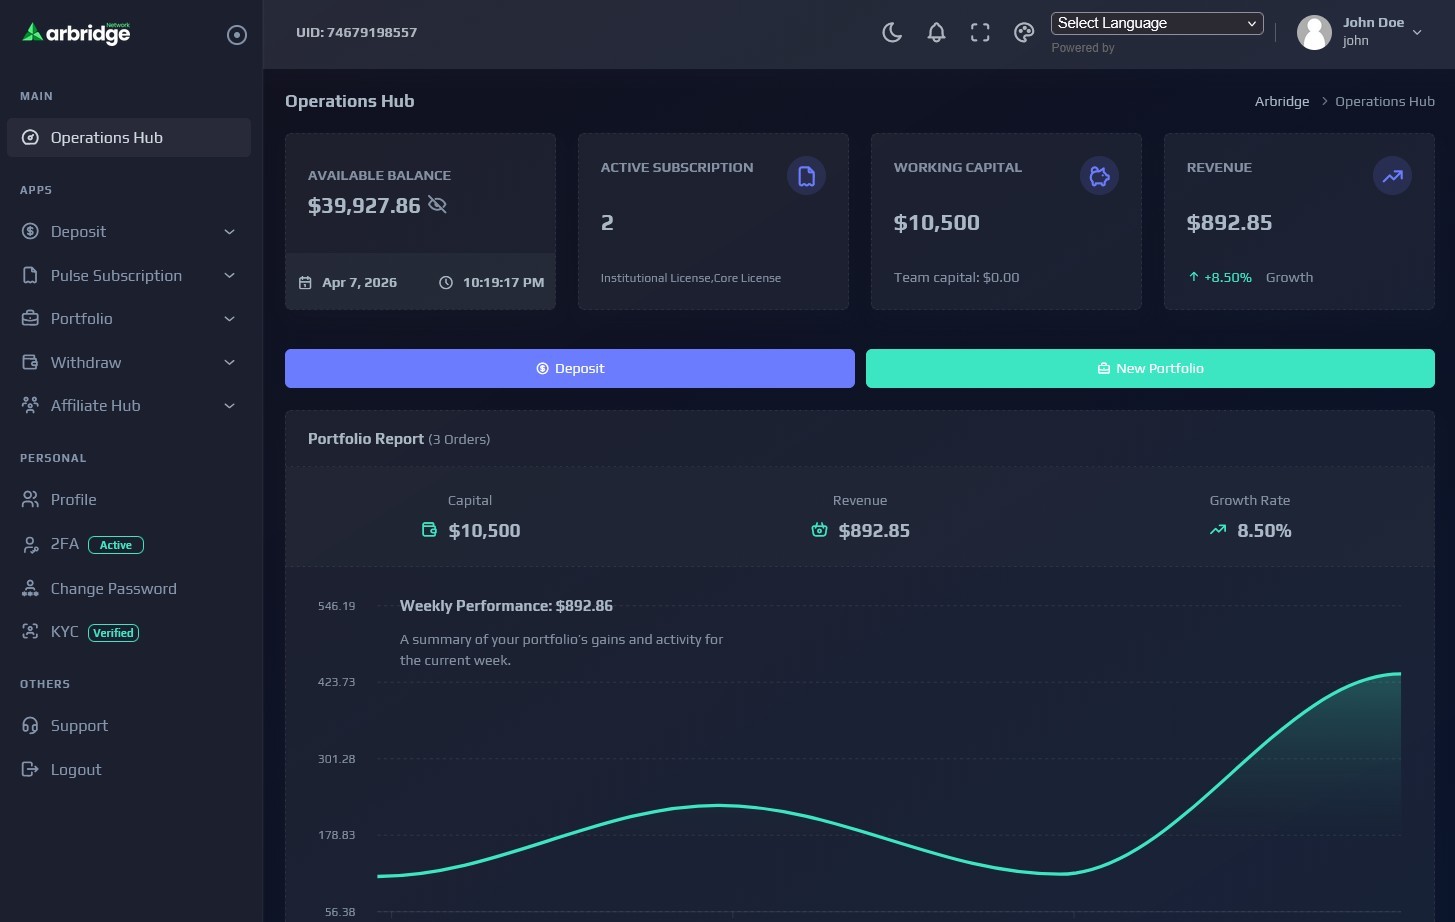Click the Active Subscription document icon
The height and width of the screenshot is (922, 1455).
(x=806, y=176)
